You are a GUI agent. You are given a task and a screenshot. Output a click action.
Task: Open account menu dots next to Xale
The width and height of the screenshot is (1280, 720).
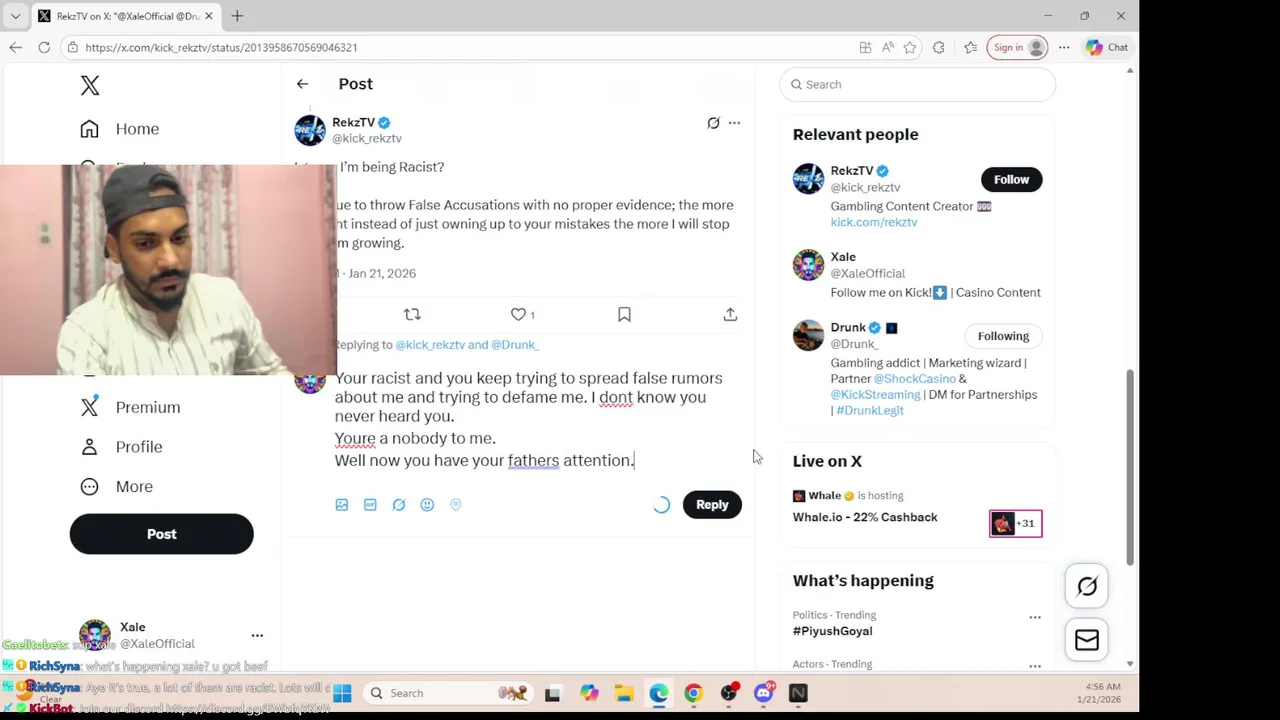click(x=257, y=636)
